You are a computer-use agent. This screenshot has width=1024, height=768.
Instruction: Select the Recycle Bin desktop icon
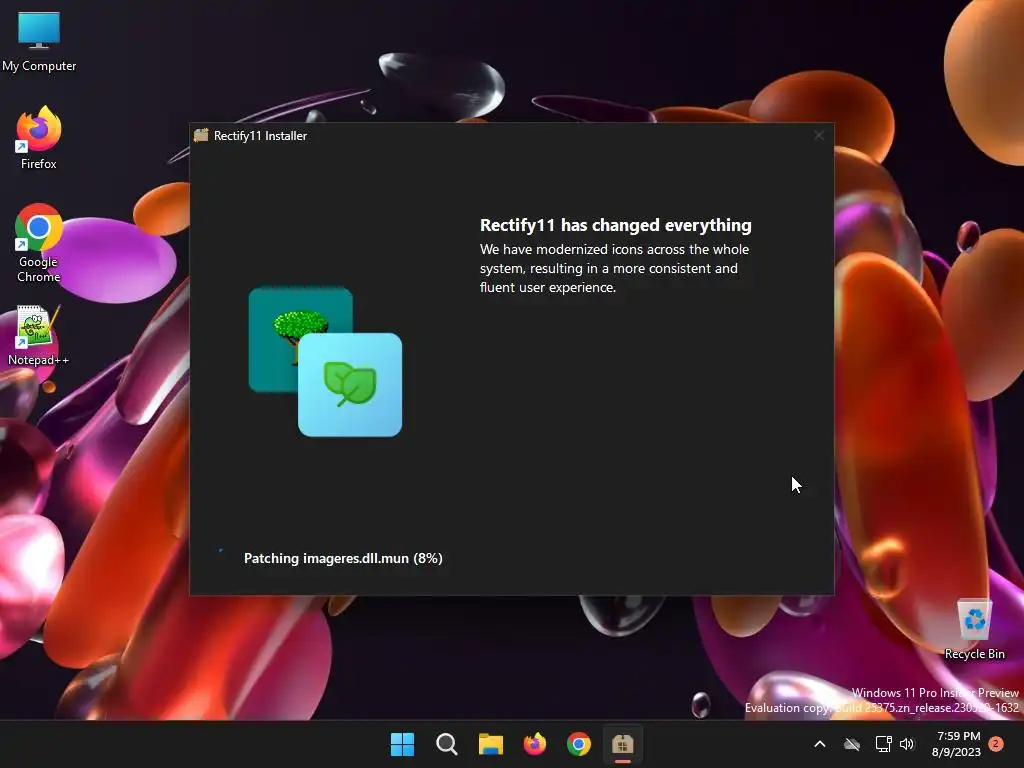click(974, 630)
